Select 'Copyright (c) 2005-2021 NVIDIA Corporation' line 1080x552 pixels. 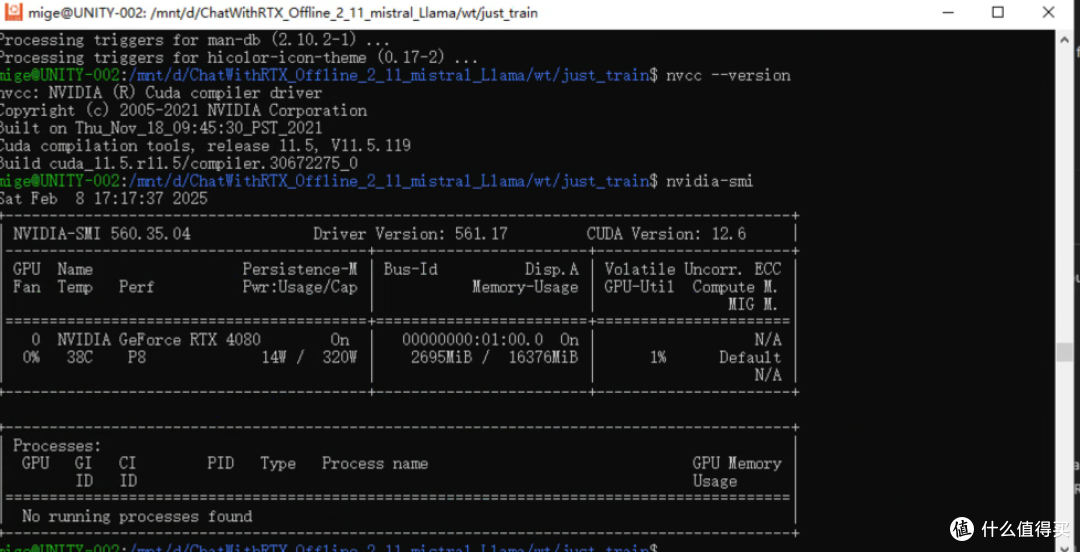tap(183, 110)
